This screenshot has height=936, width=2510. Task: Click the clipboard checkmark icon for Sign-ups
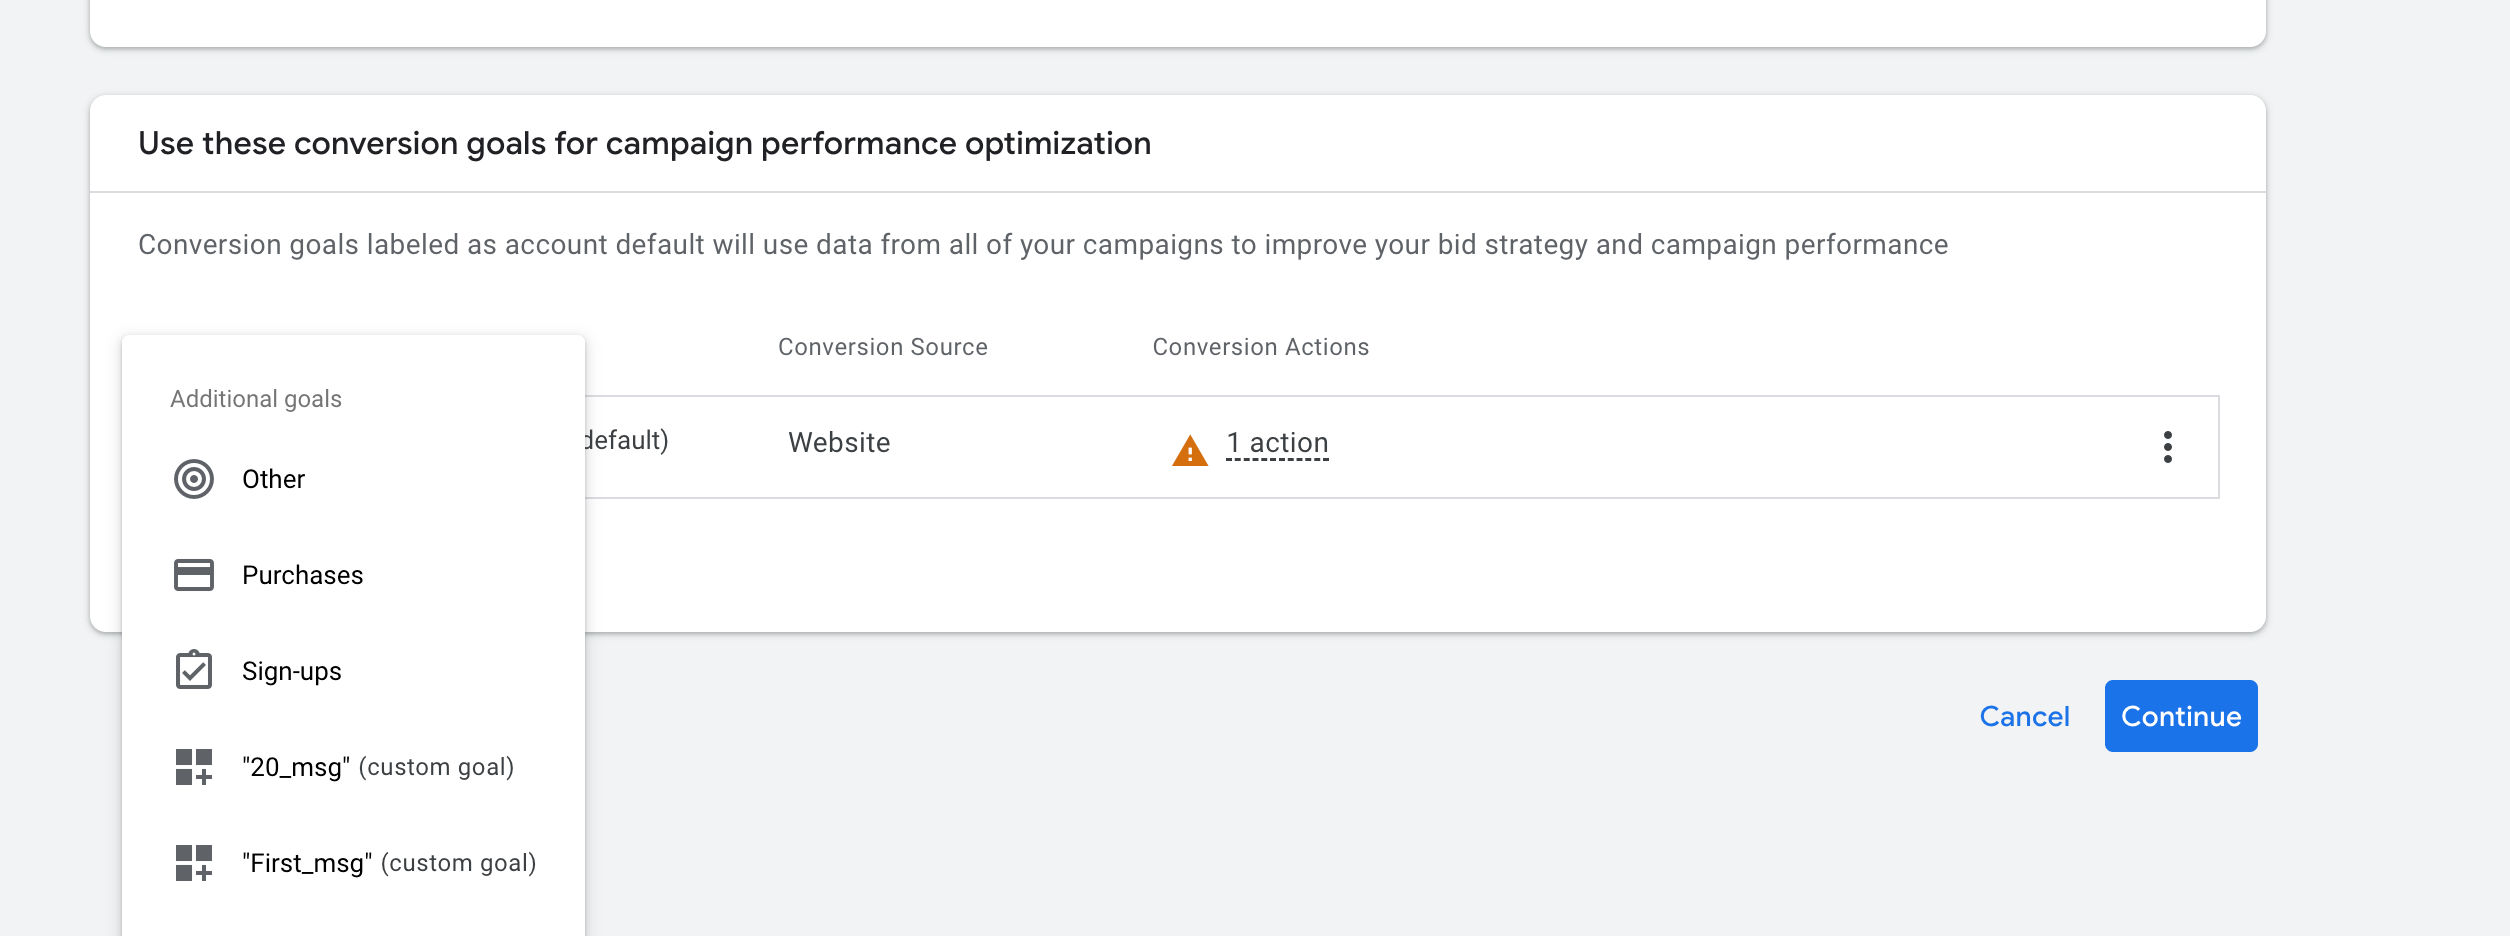point(194,670)
